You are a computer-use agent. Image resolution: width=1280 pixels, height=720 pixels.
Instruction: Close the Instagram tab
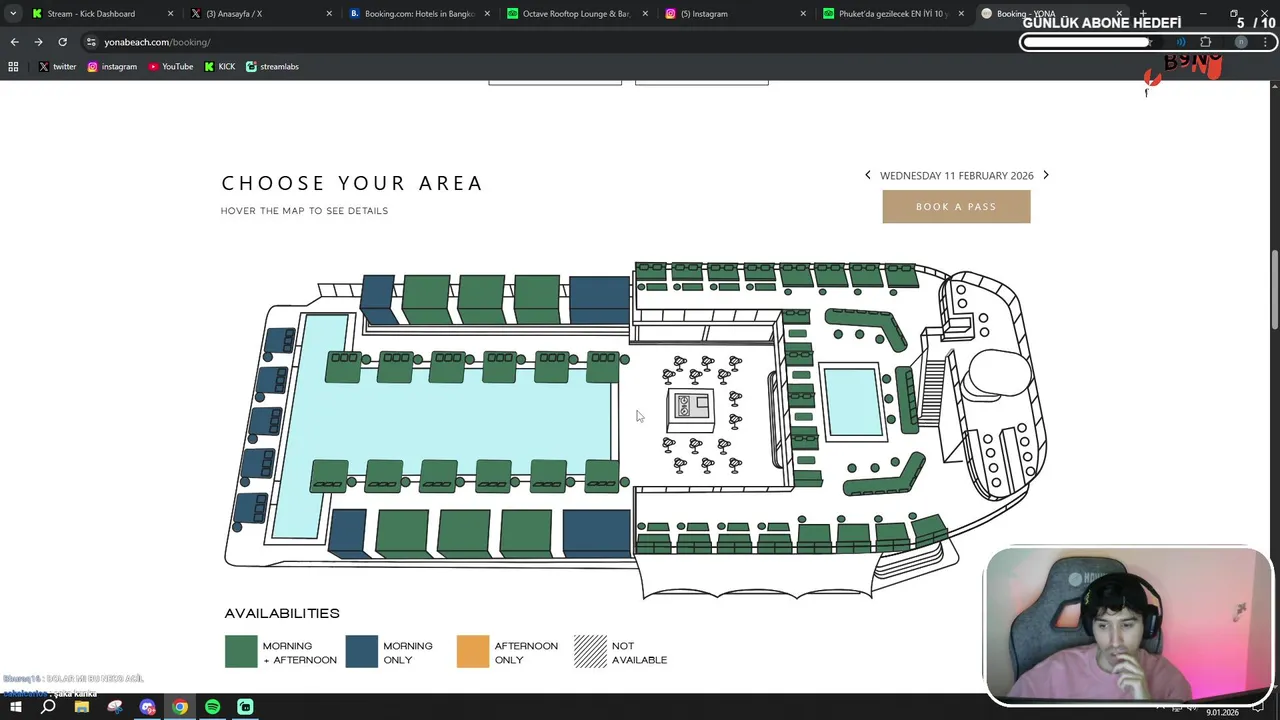pyautogui.click(x=803, y=14)
